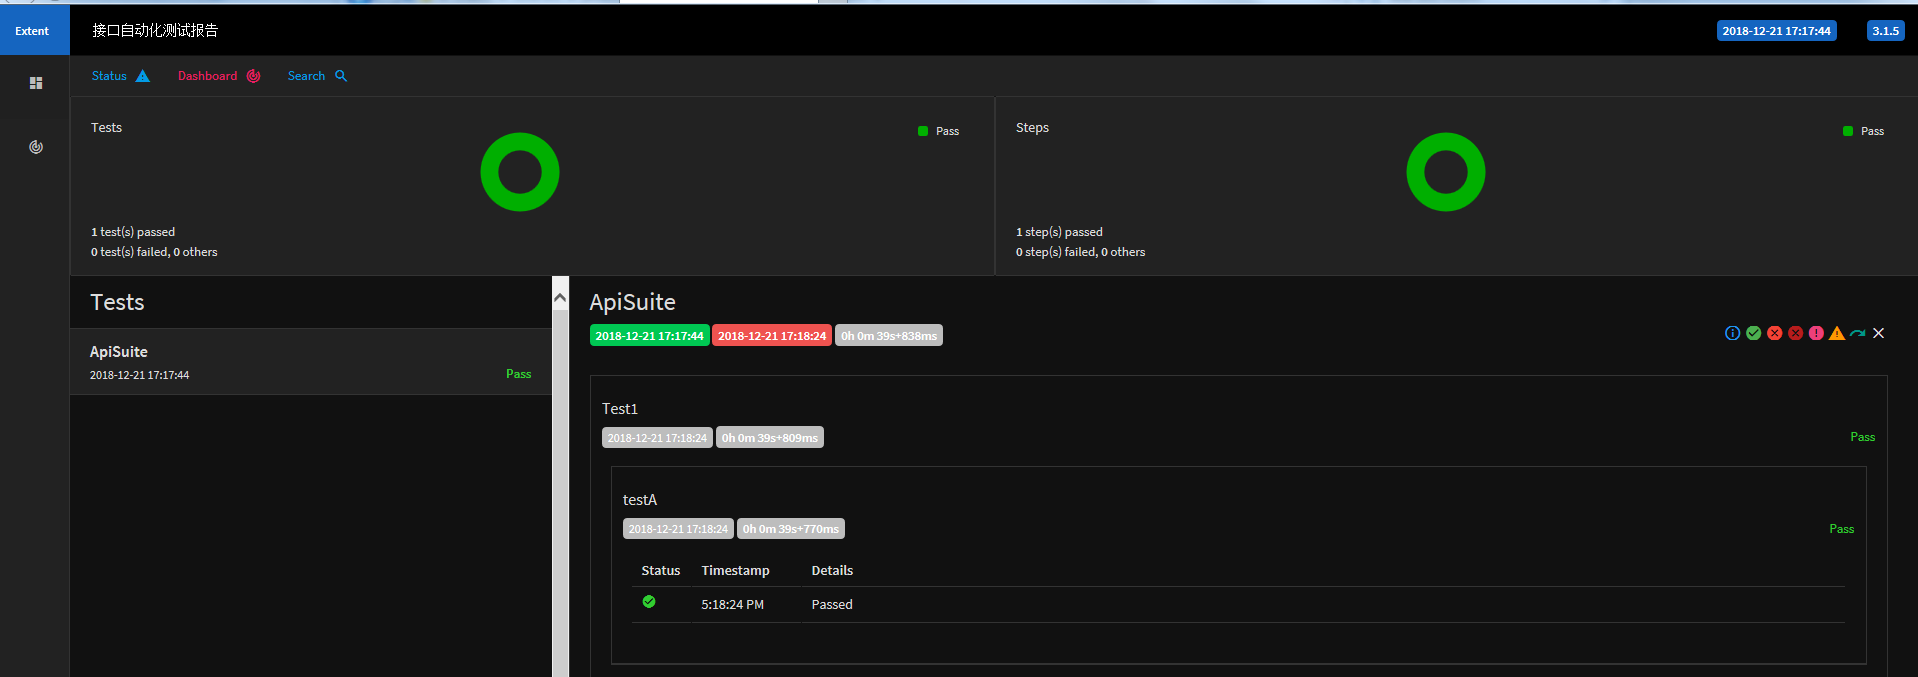Click the Timestamp column header

[x=735, y=571]
